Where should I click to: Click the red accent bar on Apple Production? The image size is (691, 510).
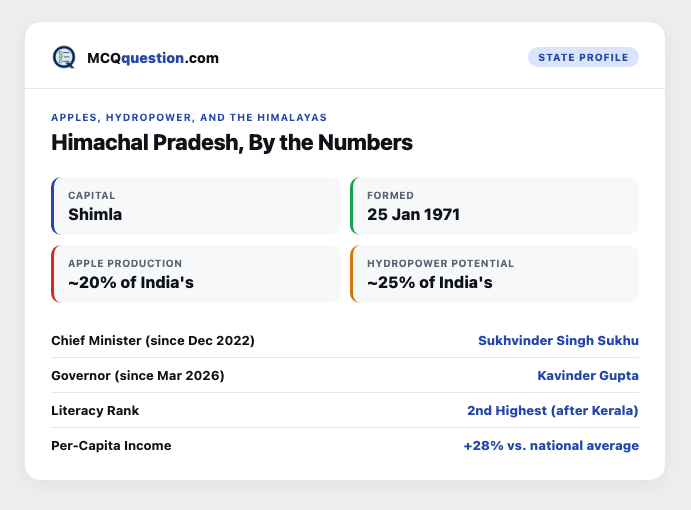(x=53, y=274)
